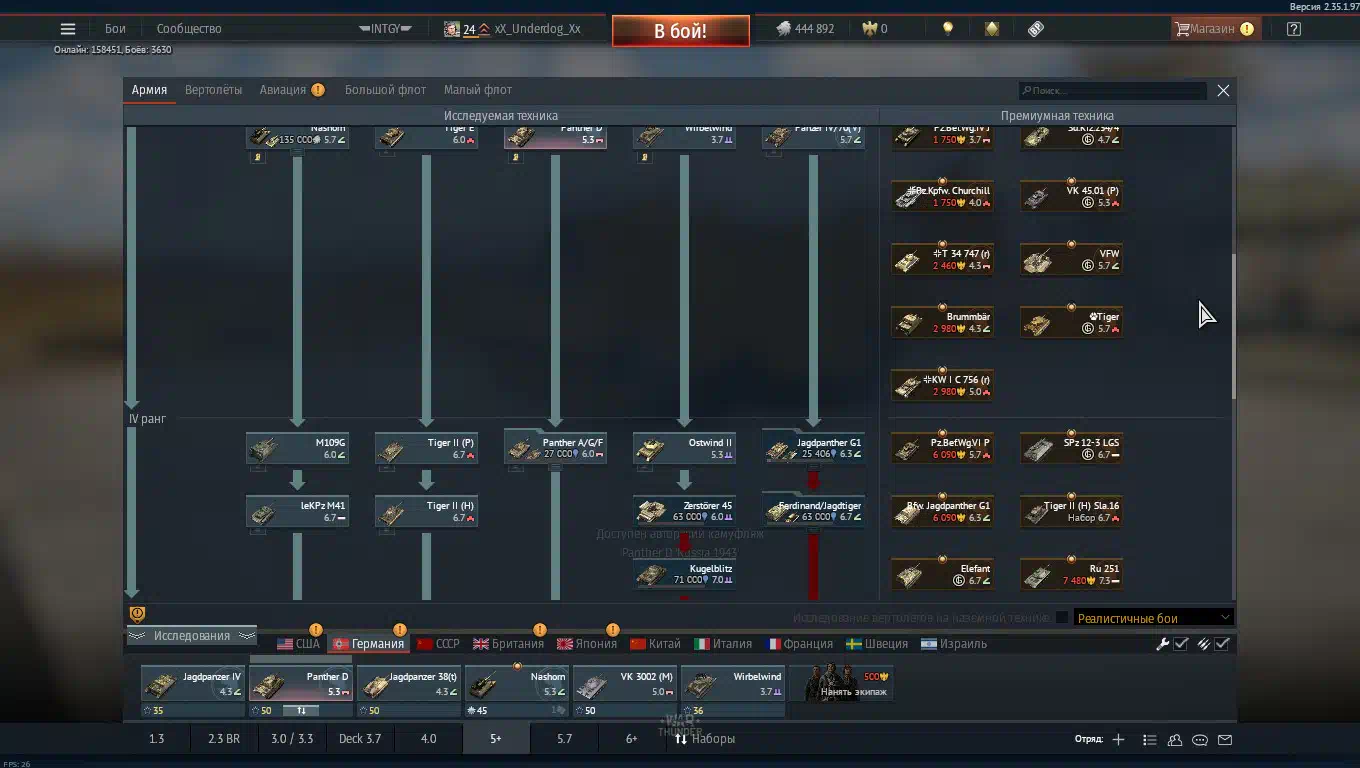Click Нанять экипаж to recruit a crew
This screenshot has width=1360, height=768.
[x=841, y=683]
